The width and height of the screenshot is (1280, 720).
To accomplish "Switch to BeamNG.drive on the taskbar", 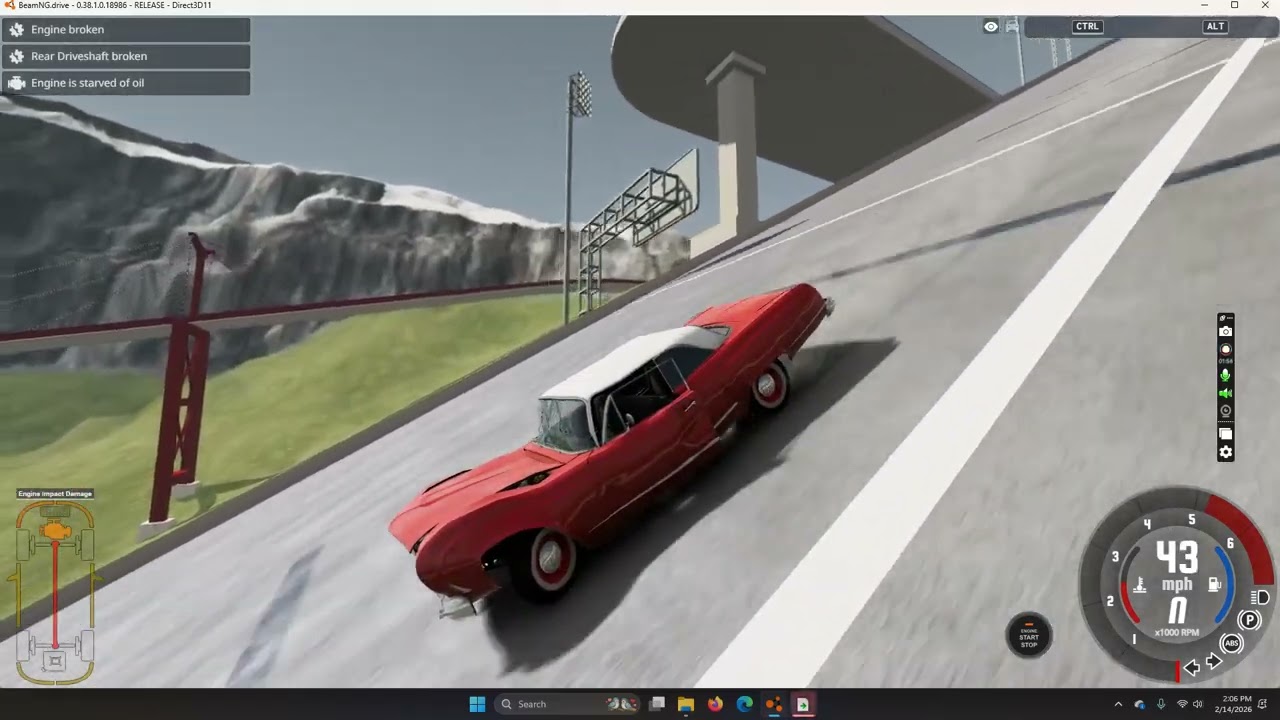I will point(774,704).
